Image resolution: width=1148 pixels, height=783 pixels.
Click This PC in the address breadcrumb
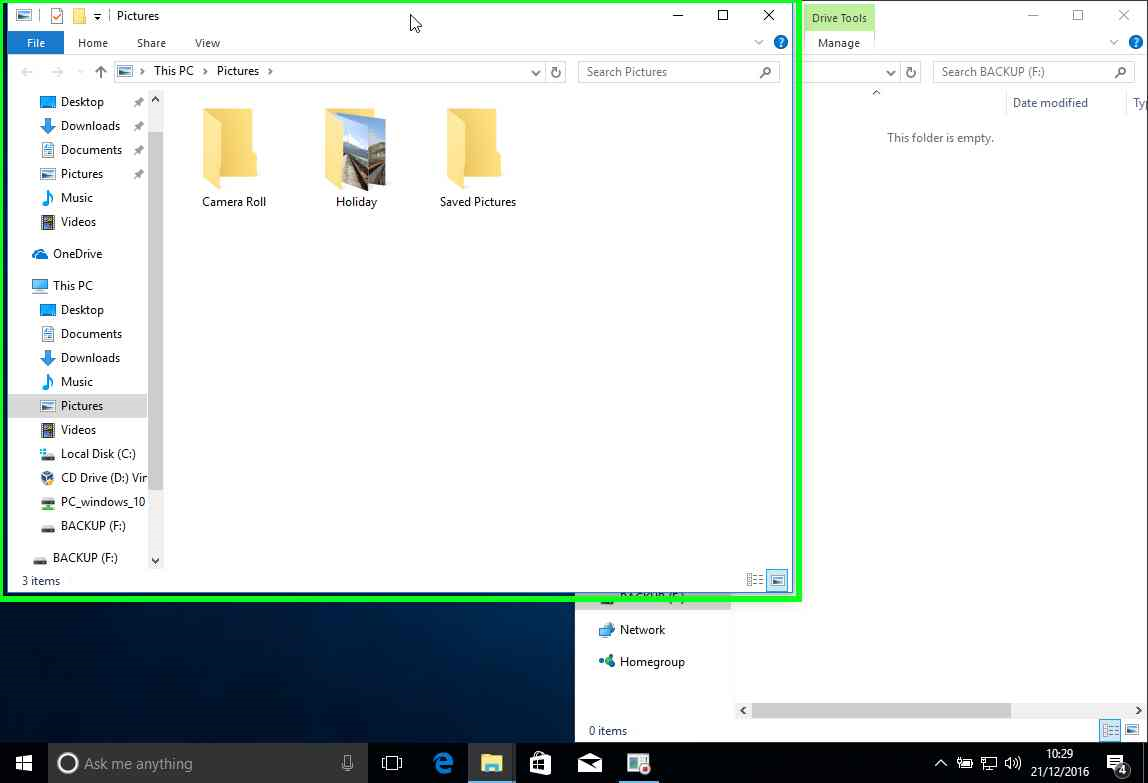tap(174, 71)
